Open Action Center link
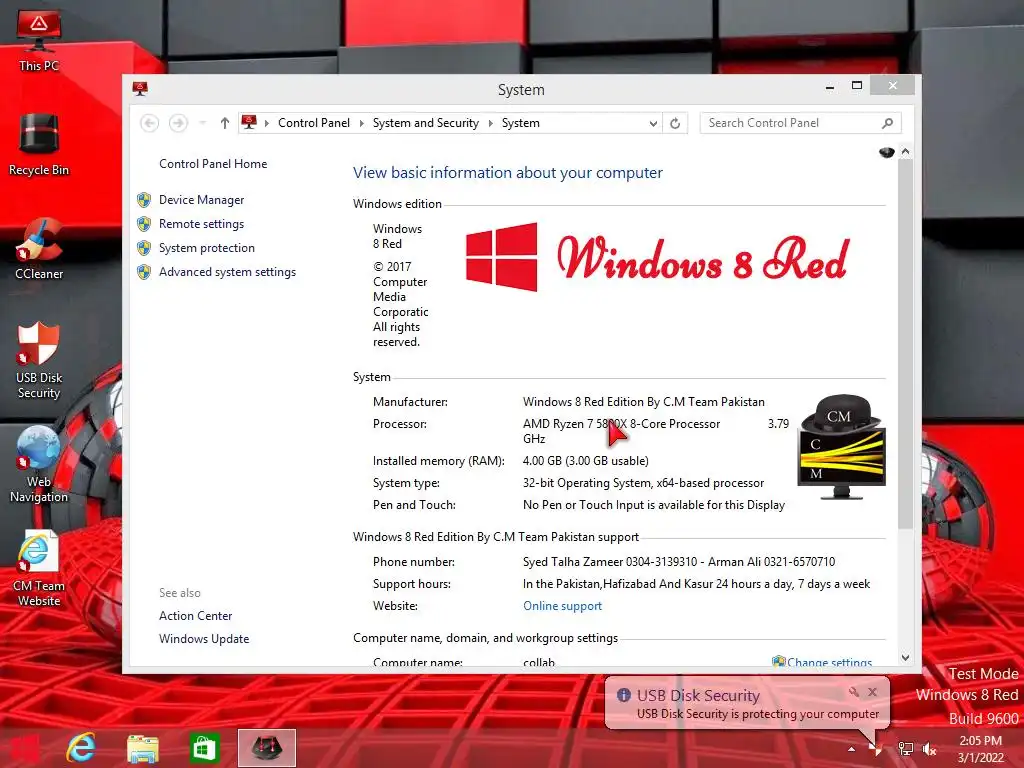Viewport: 1024px width, 768px height. pos(195,616)
